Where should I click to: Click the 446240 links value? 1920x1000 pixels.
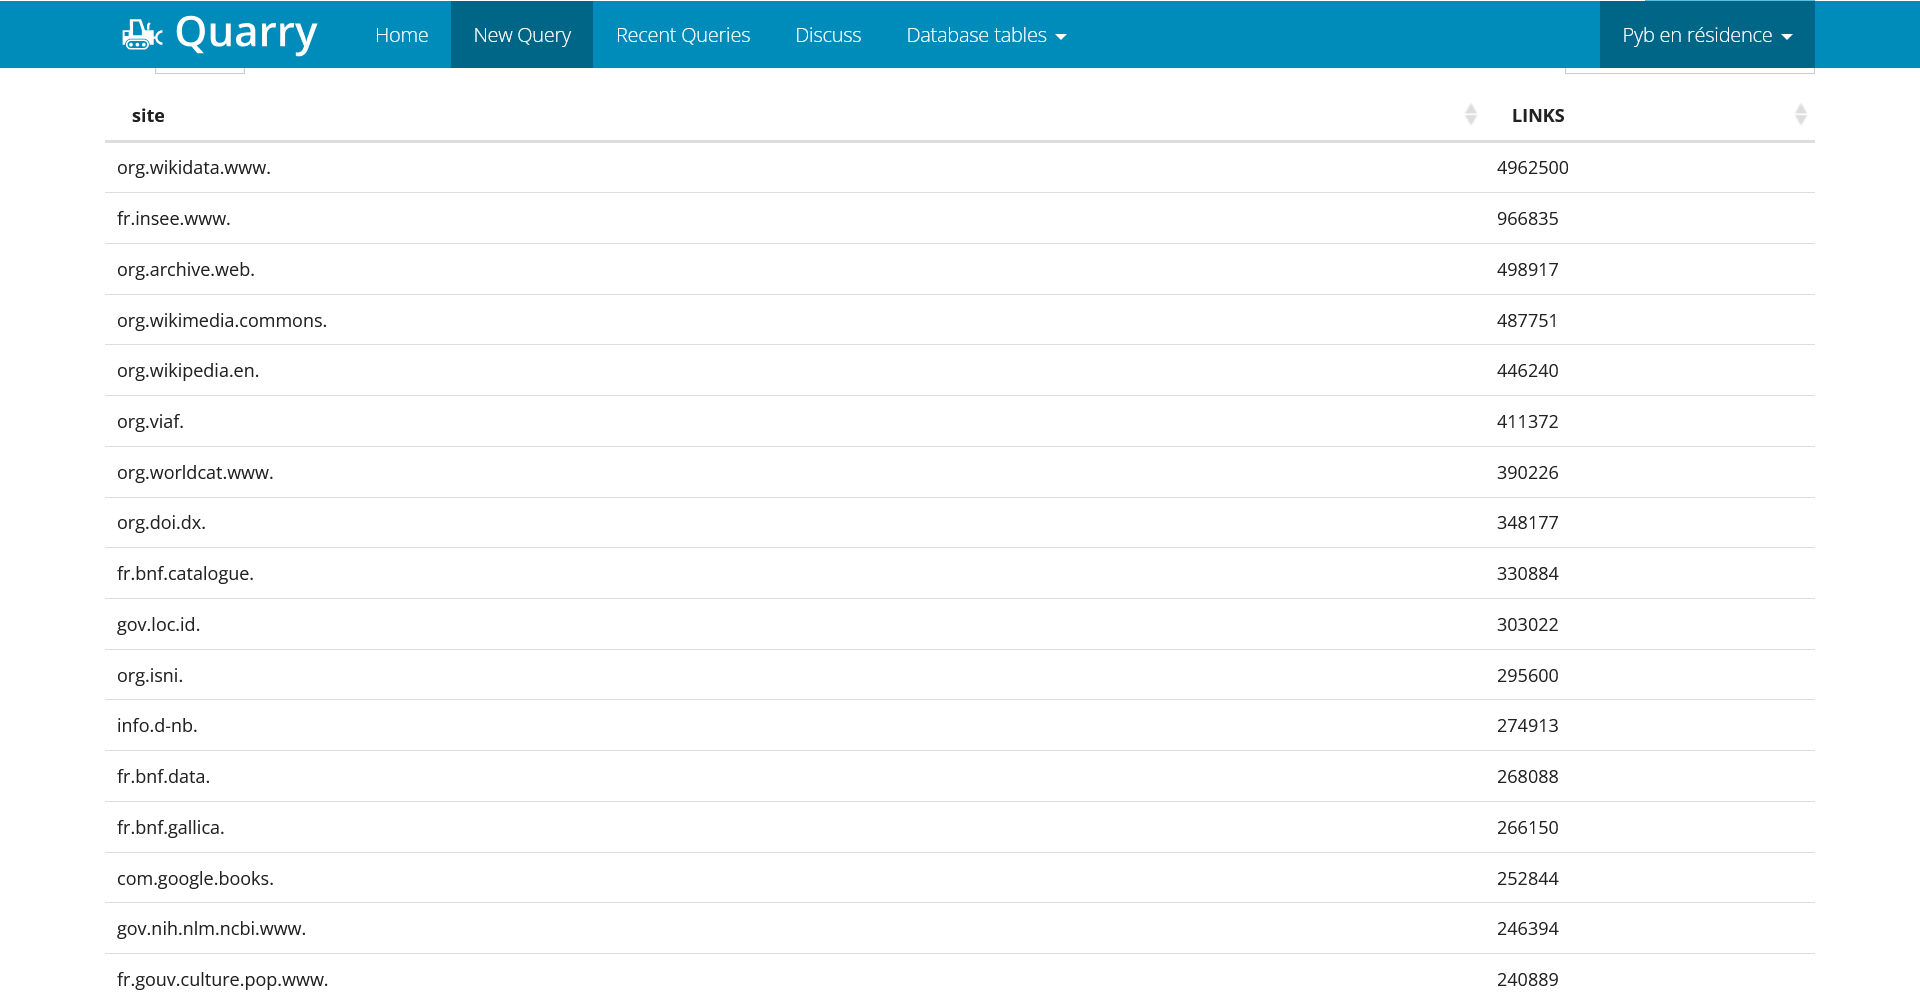coord(1527,371)
